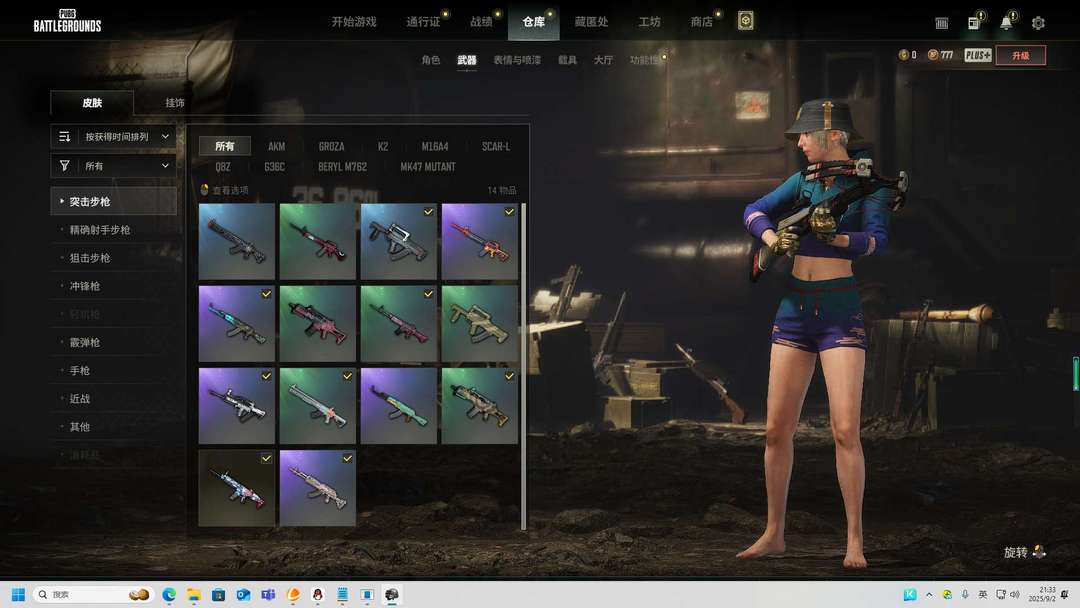Screen dimensions: 1080x608
Task: Open the 所有 filter dropdown
Action: point(114,165)
